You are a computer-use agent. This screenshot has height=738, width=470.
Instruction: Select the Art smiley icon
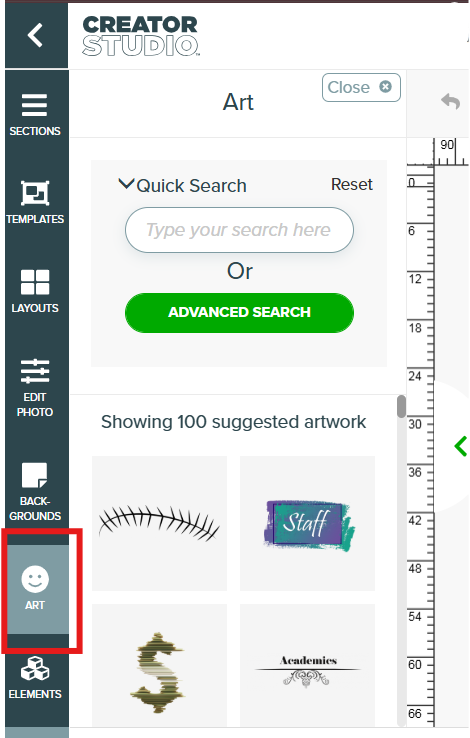click(x=35, y=579)
